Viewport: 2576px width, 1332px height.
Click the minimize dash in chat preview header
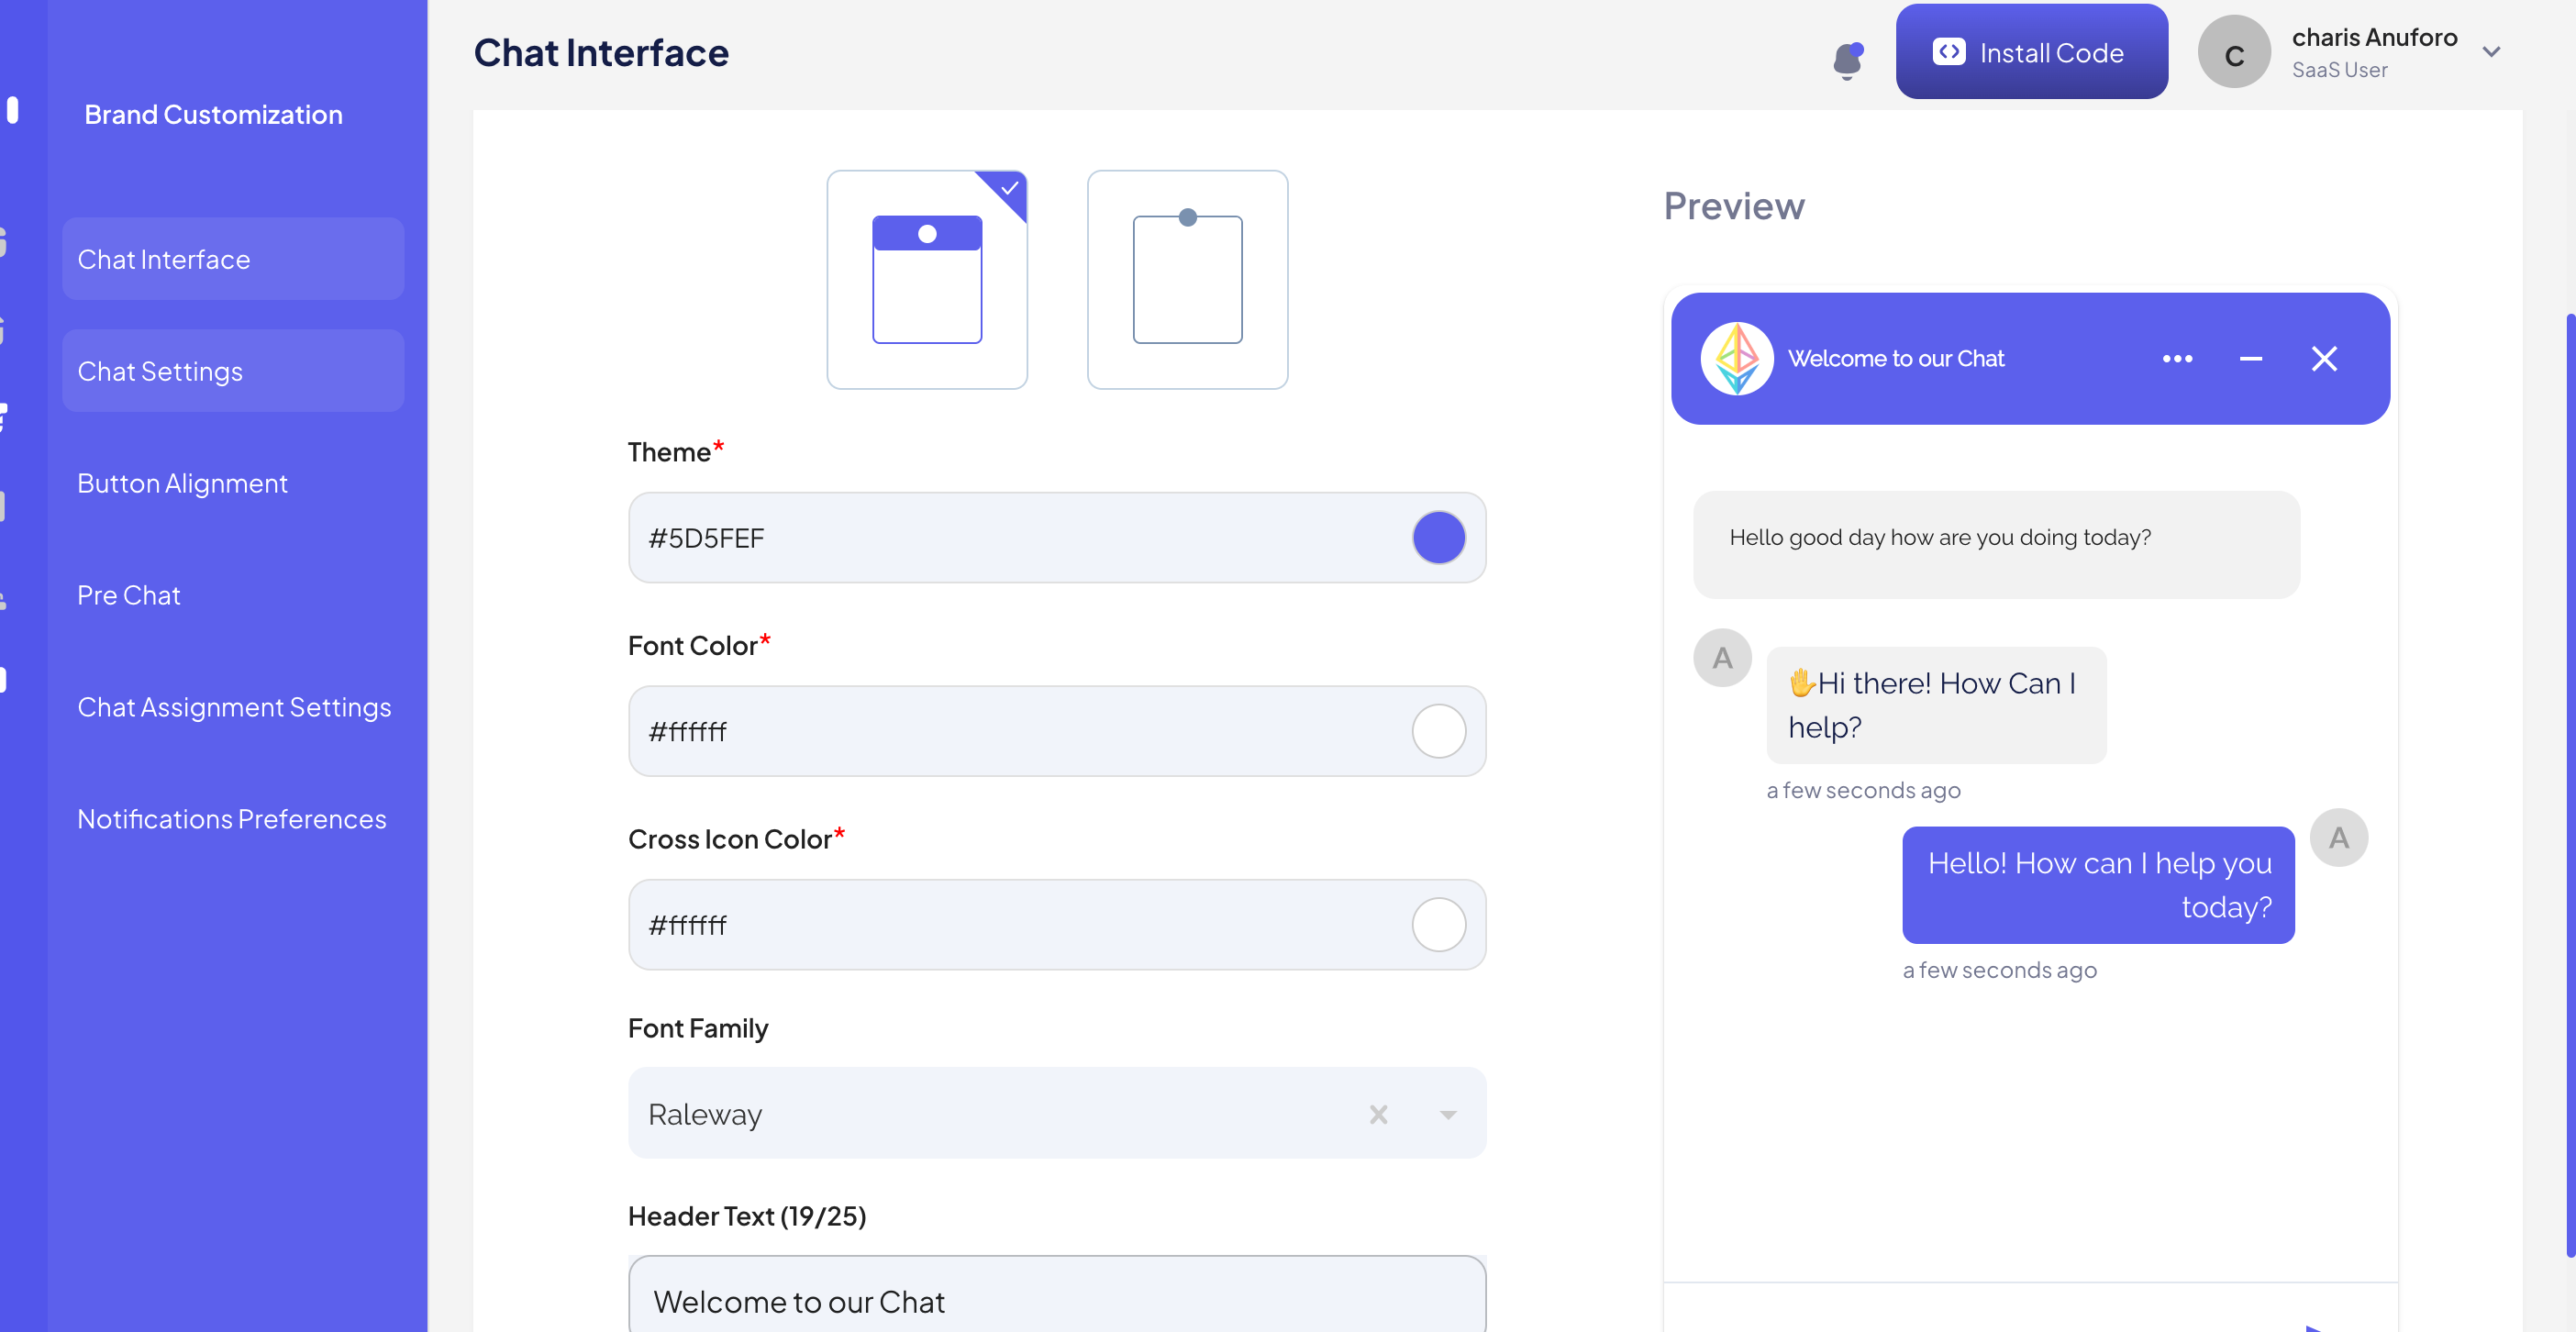2250,359
